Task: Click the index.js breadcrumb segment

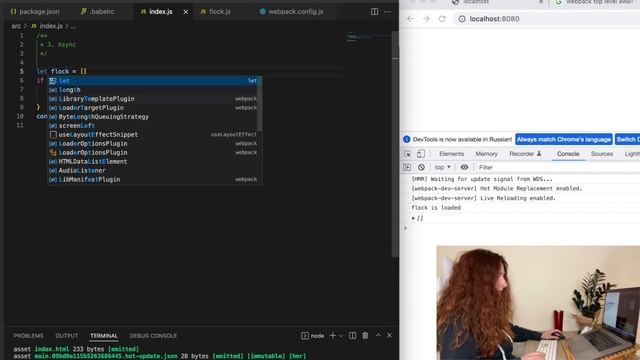Action: [x=47, y=26]
